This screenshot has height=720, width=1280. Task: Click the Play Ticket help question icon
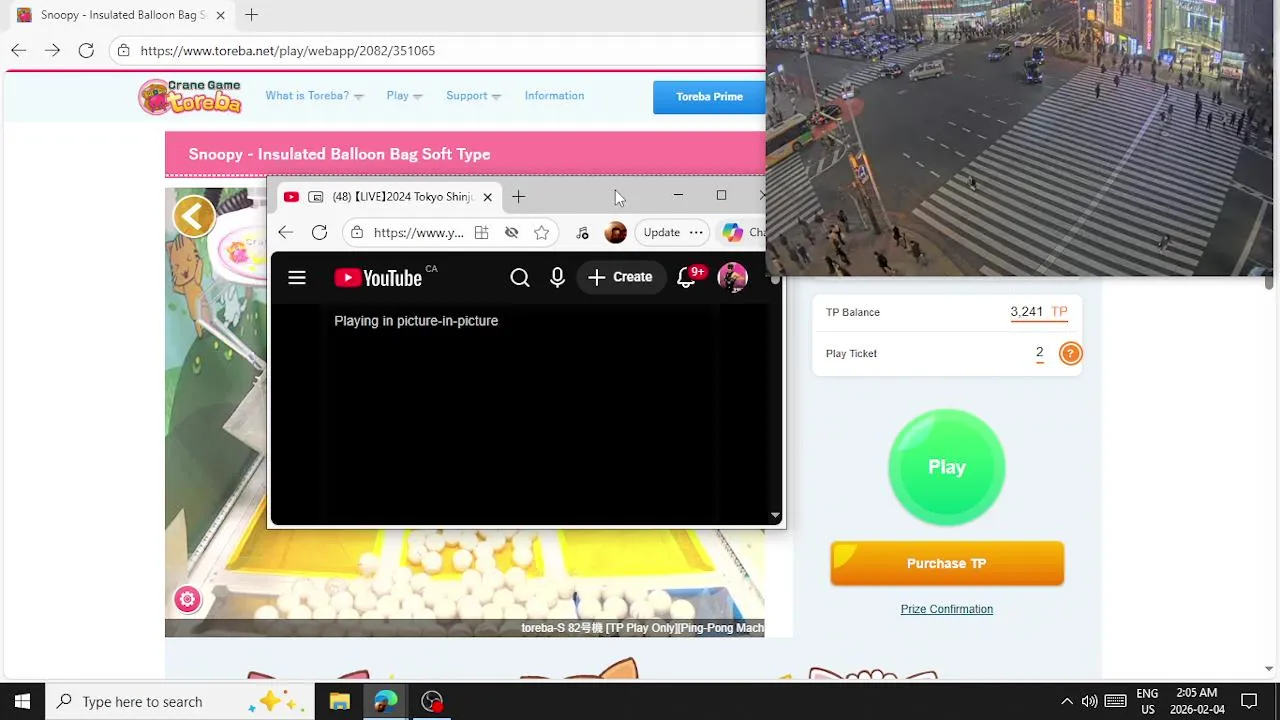(x=1070, y=353)
